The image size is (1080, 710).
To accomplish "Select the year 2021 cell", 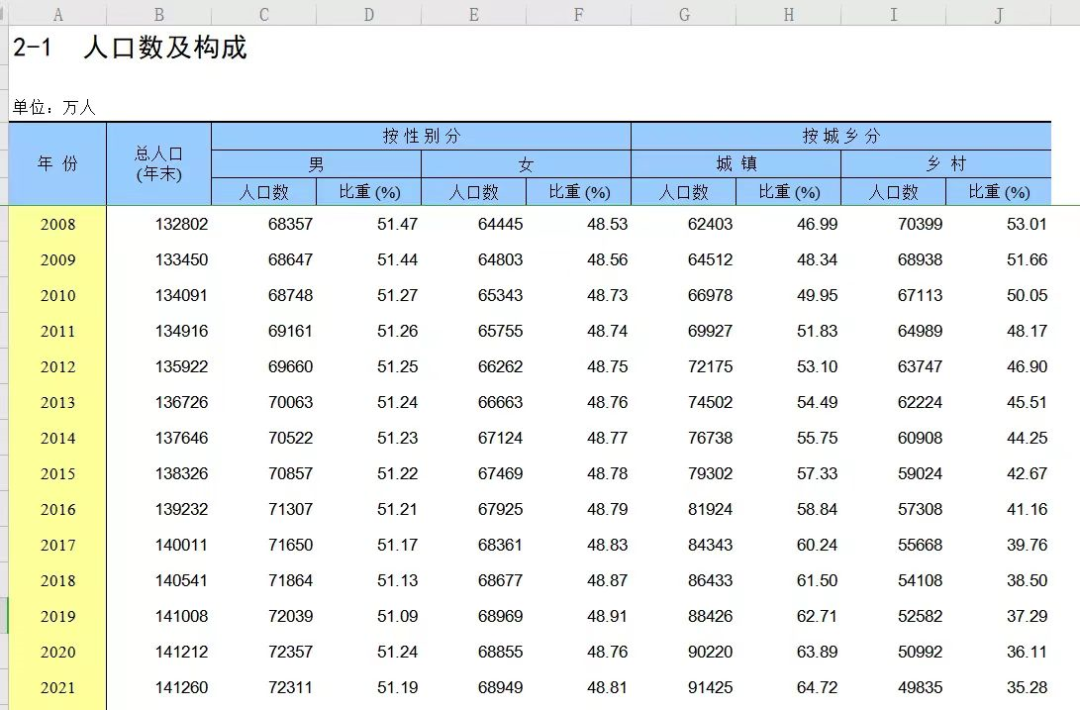I will tap(57, 688).
